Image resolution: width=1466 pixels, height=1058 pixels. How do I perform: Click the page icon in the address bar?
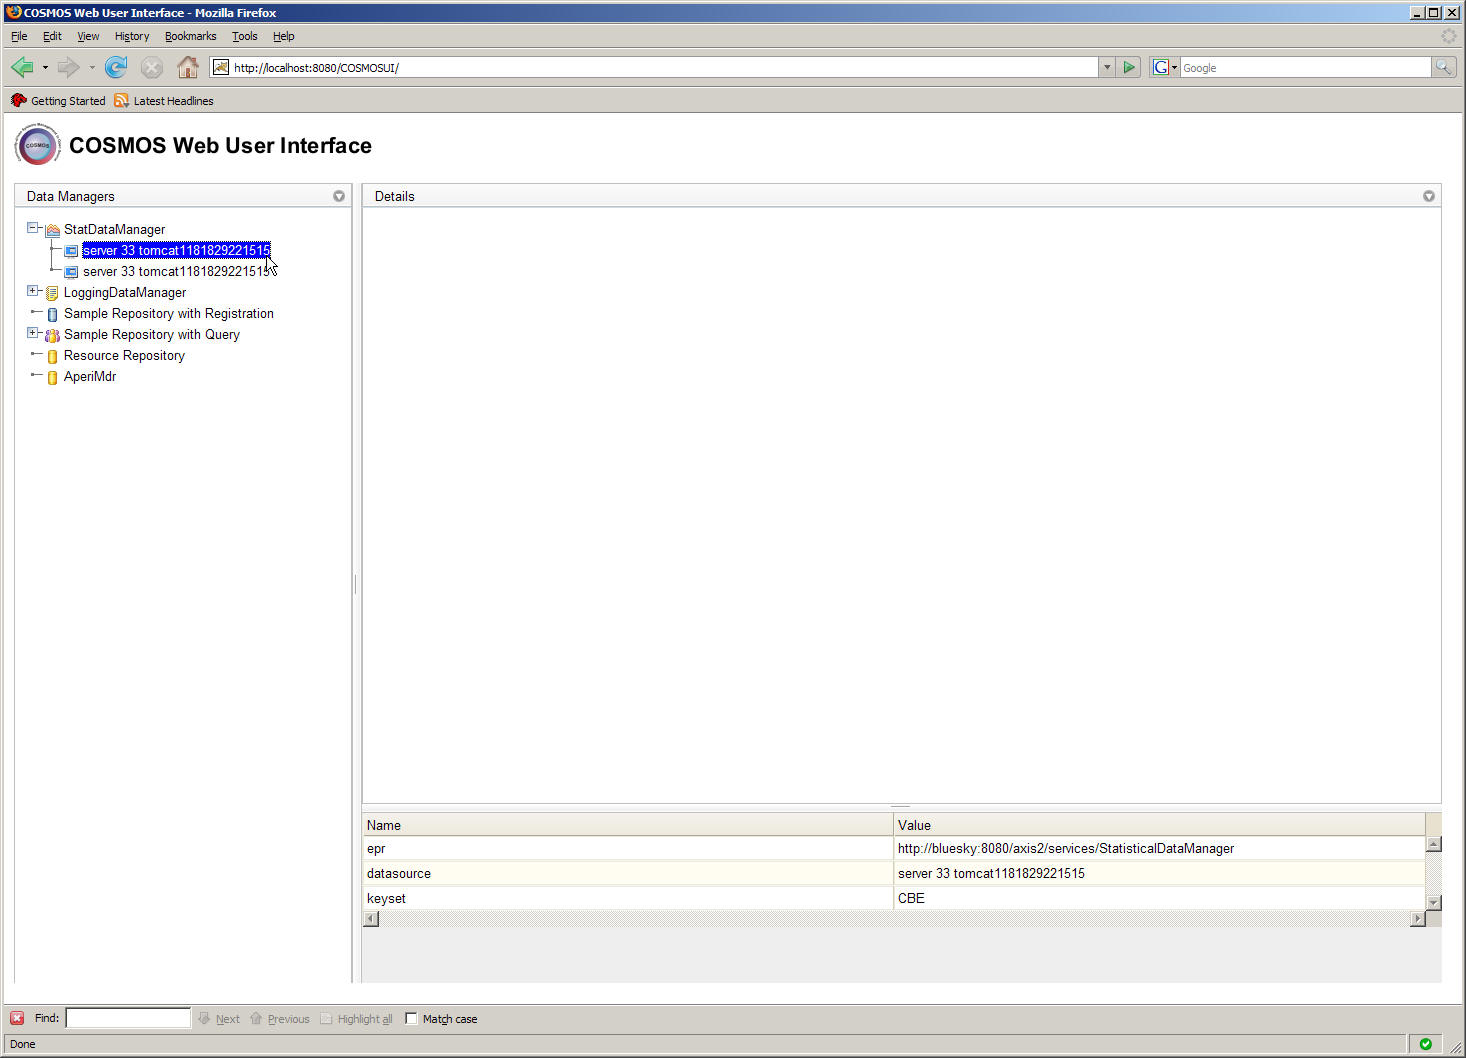[221, 67]
